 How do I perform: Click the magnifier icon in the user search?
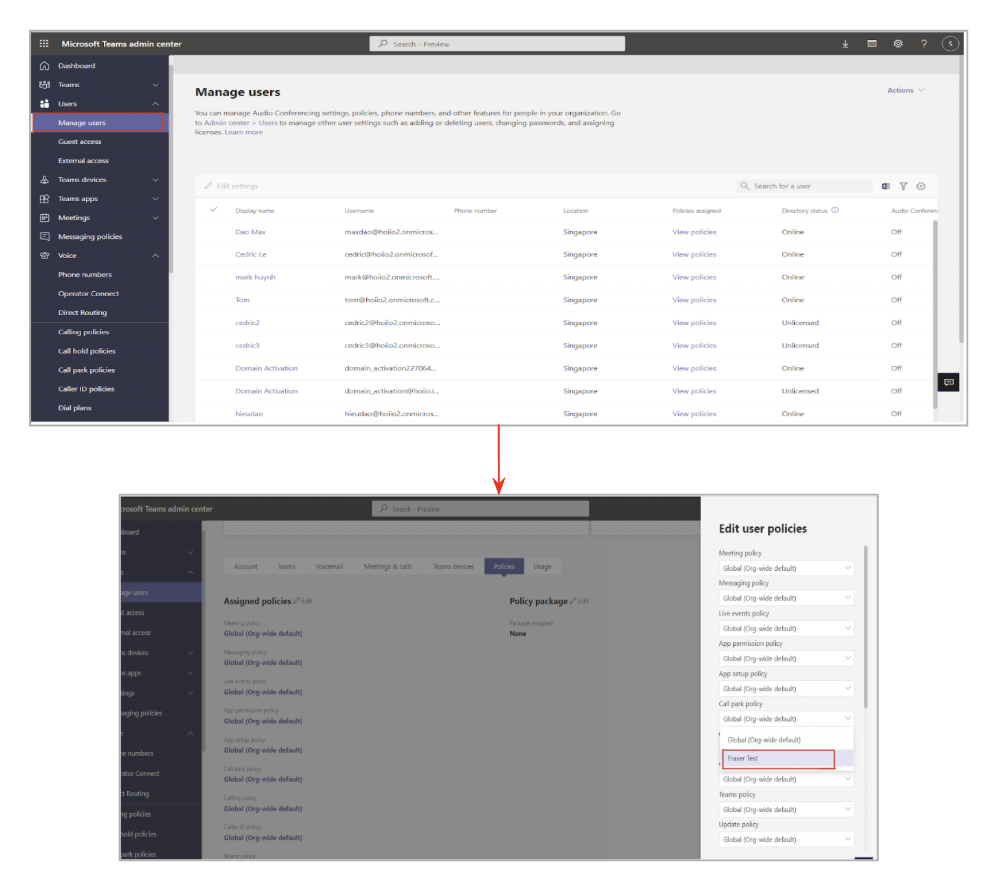click(744, 186)
